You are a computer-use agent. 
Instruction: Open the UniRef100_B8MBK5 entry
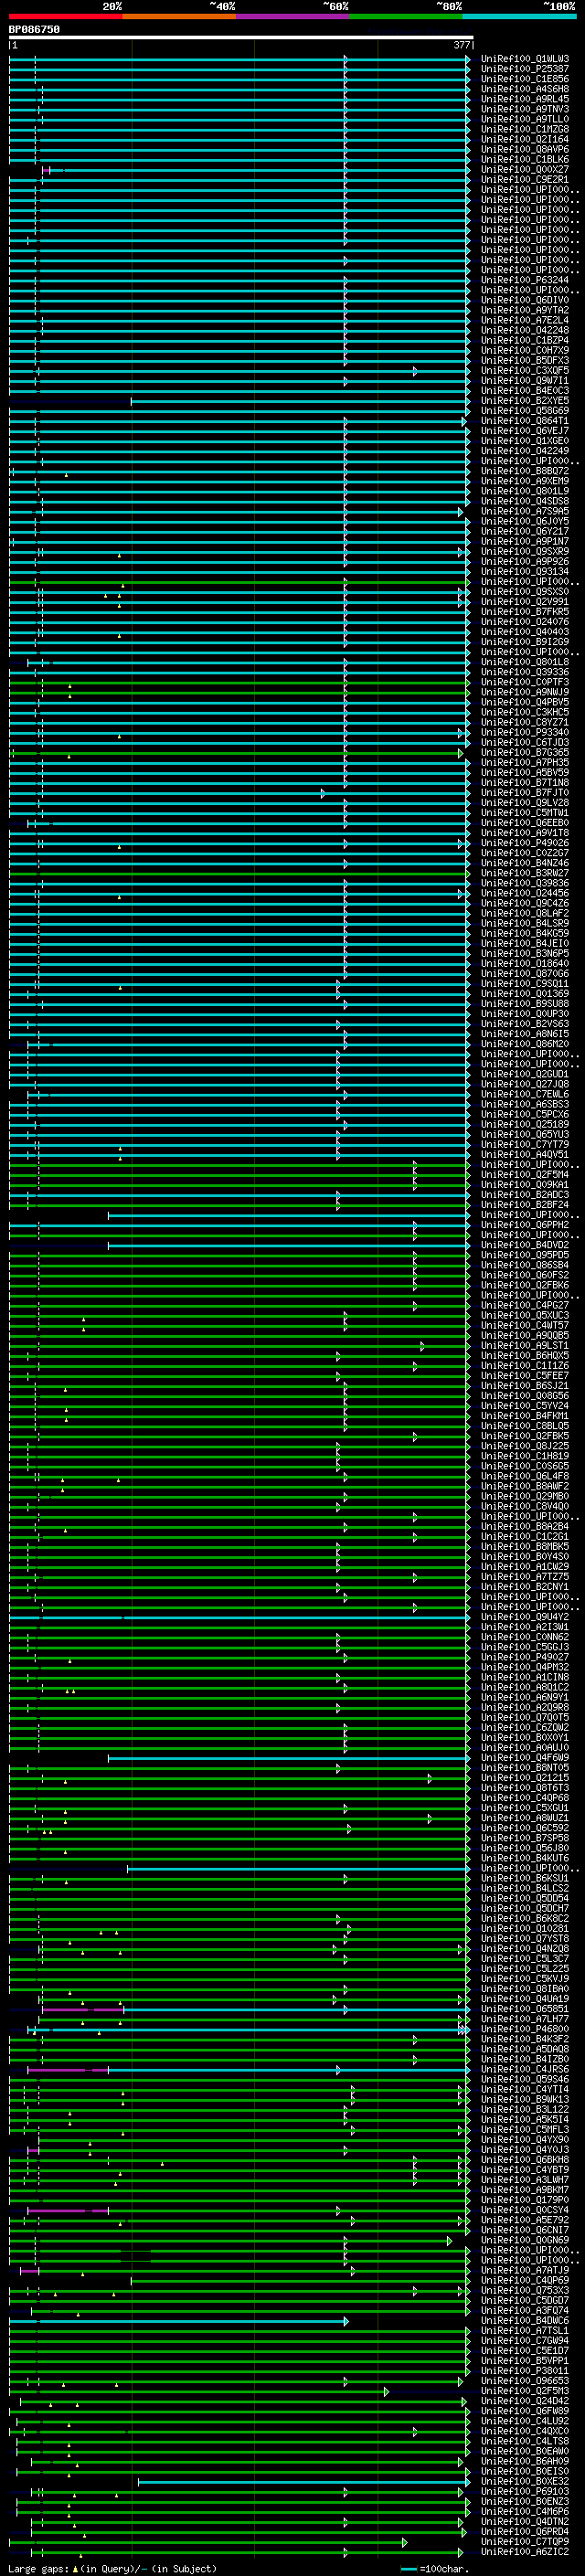pos(524,1546)
